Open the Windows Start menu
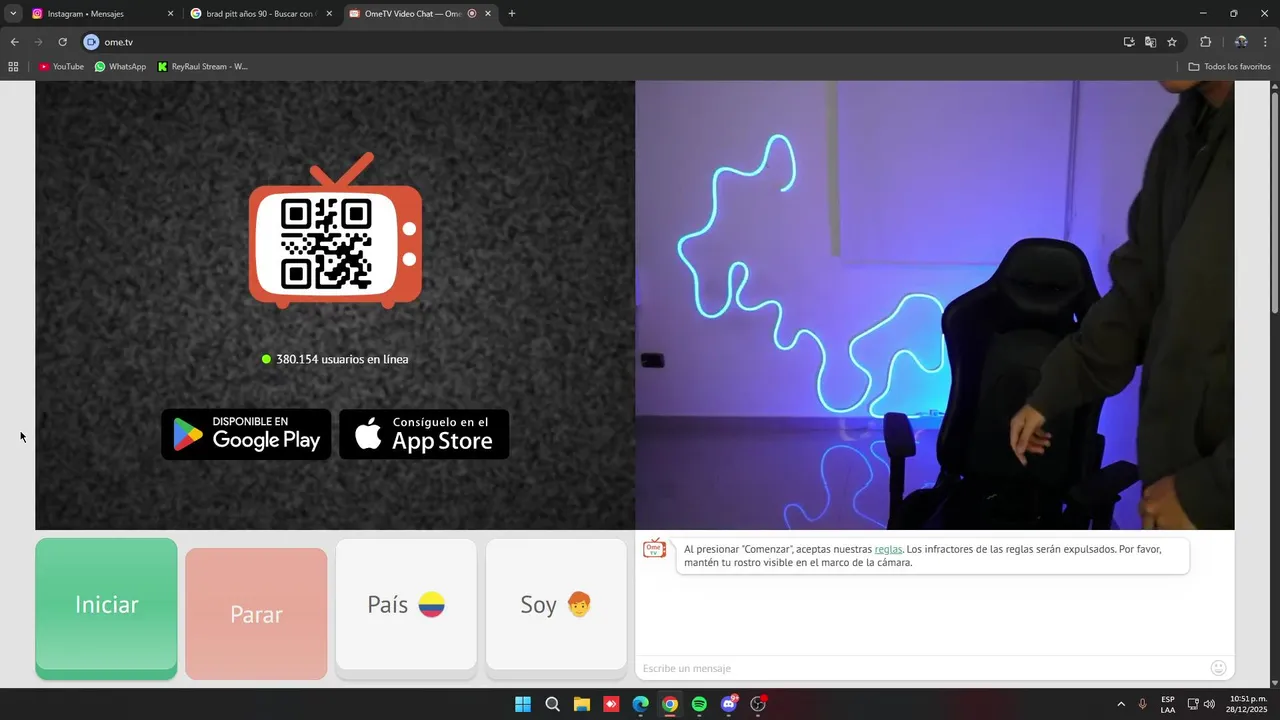The image size is (1280, 720). [523, 704]
